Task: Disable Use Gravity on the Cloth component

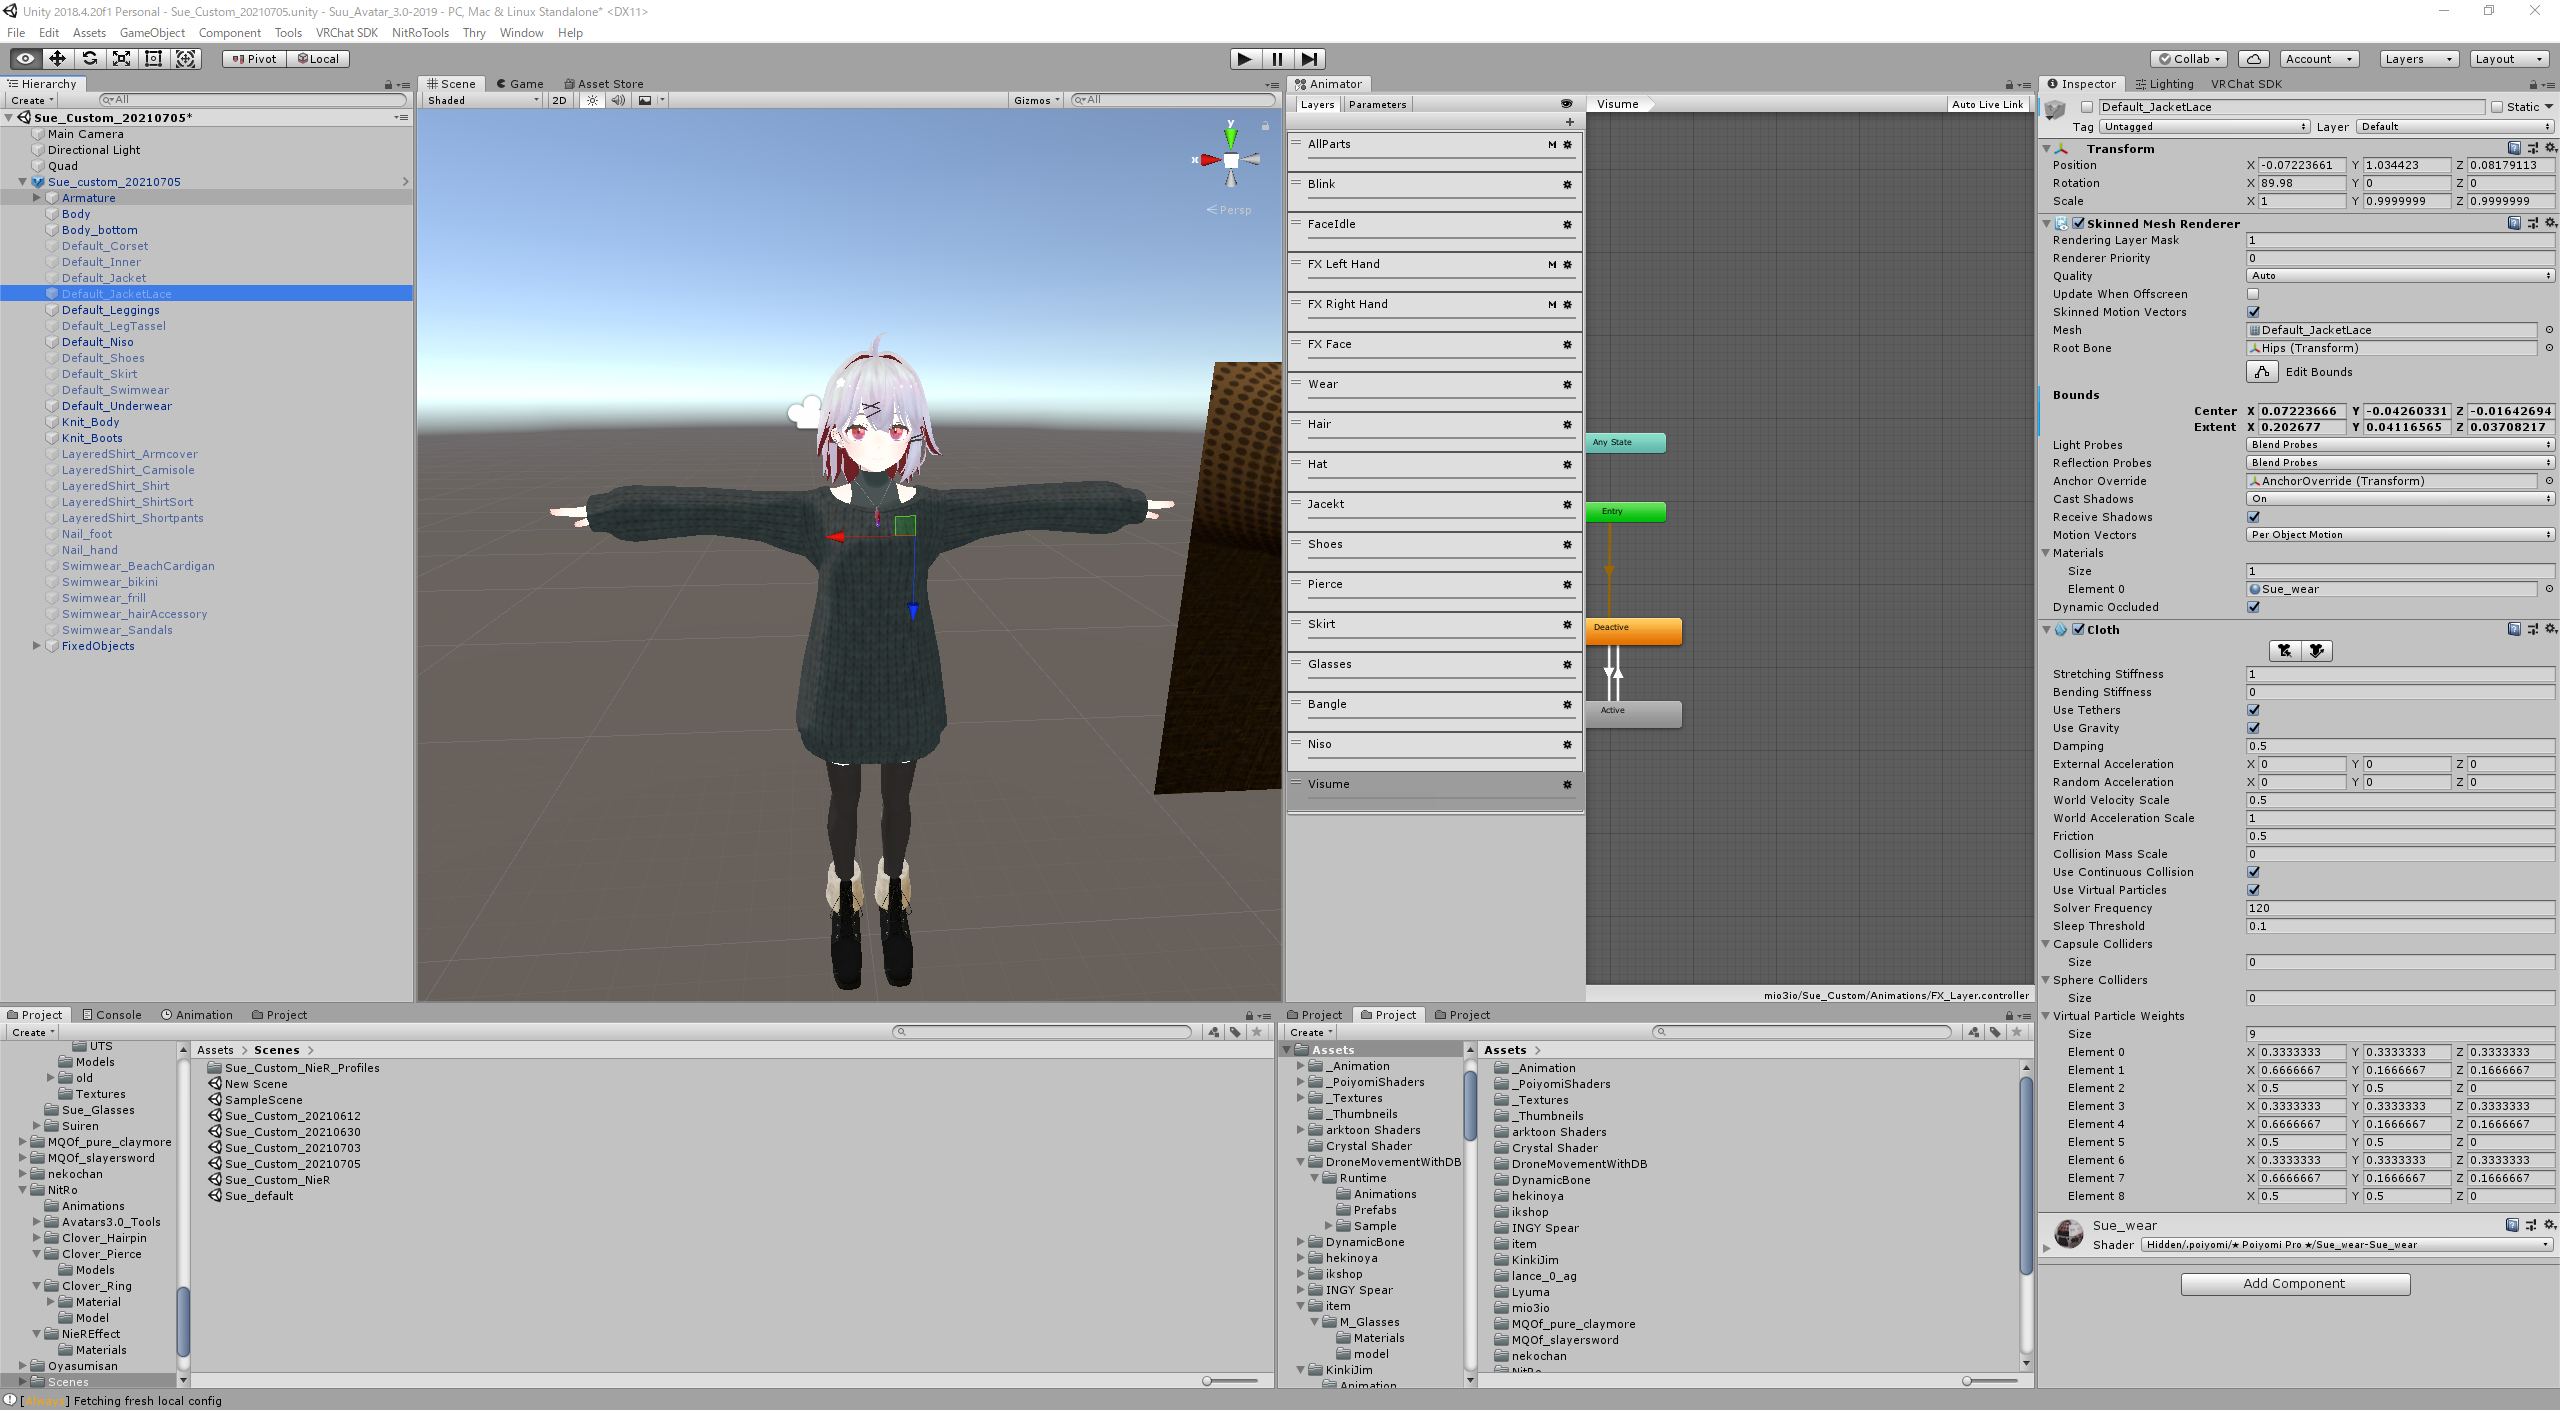Action: click(2253, 728)
